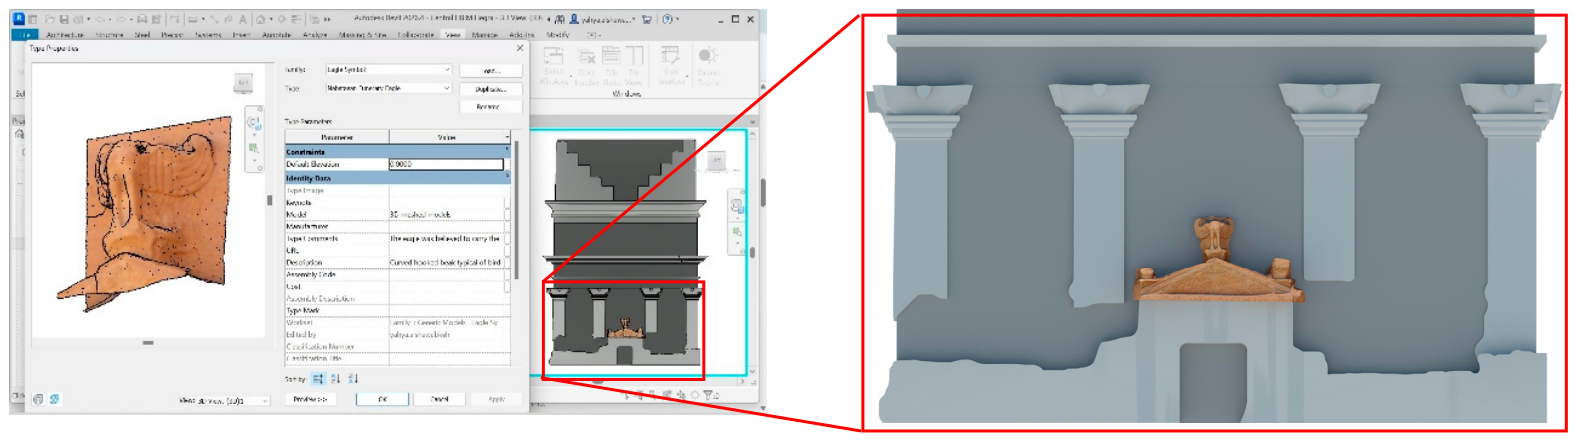Click the Cancel button in Type Properties
Image resolution: width=1576 pixels, height=441 pixels.
click(439, 399)
